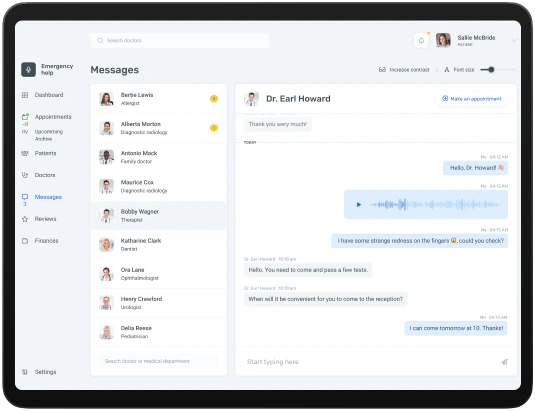Click the 'Thank you very much!' message

(277, 124)
